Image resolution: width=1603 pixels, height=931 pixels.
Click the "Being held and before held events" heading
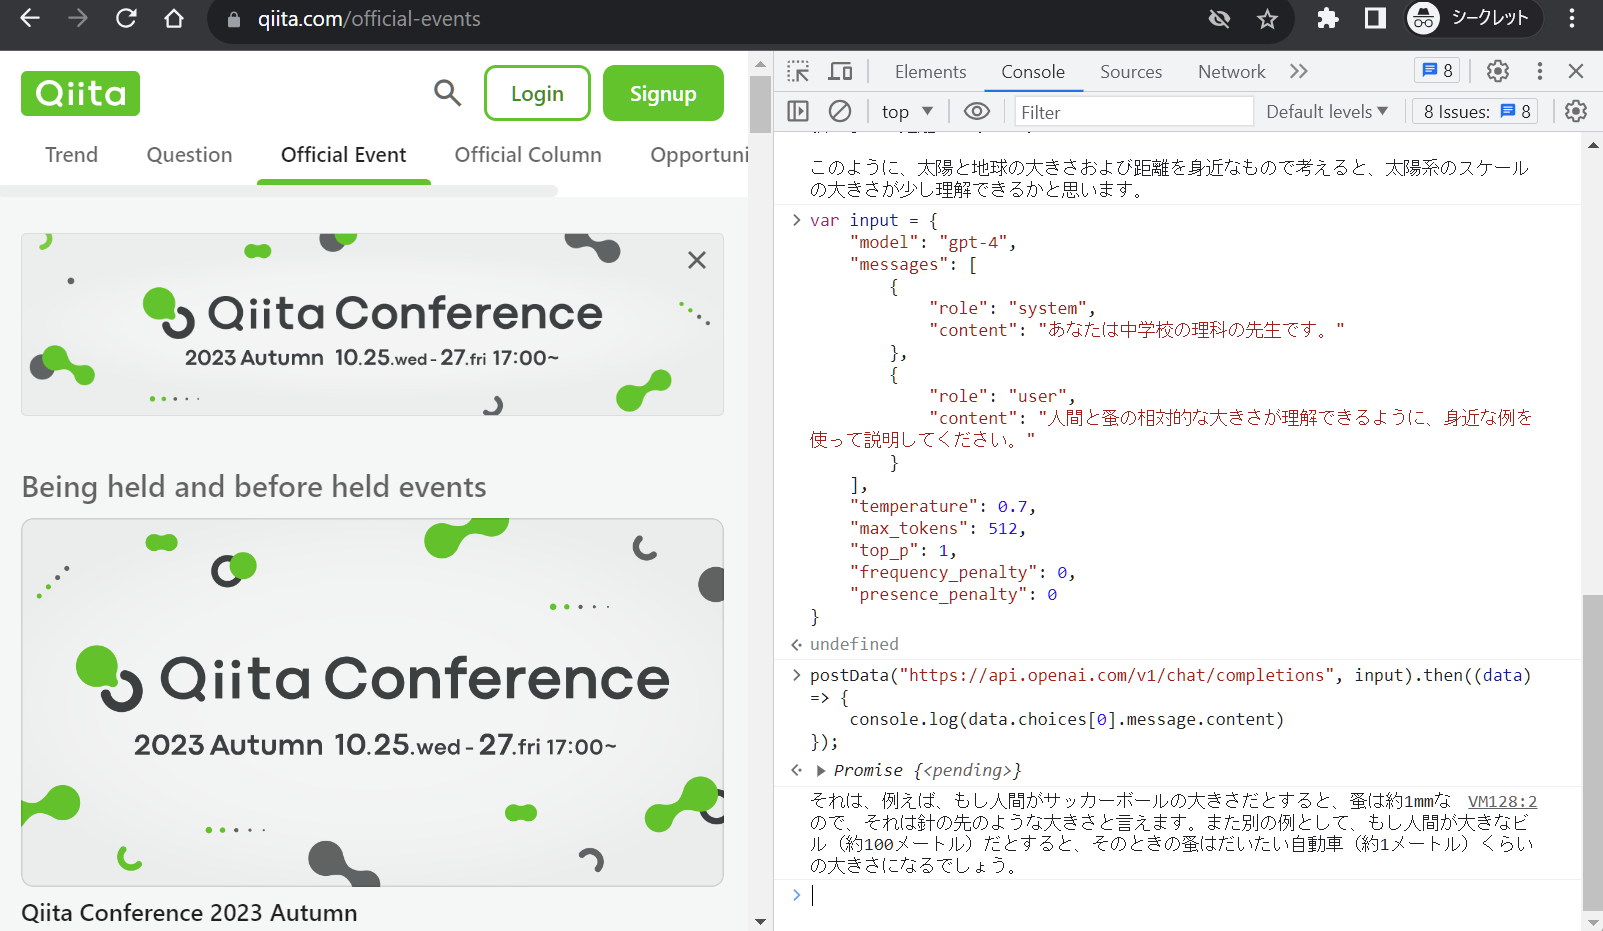click(254, 487)
